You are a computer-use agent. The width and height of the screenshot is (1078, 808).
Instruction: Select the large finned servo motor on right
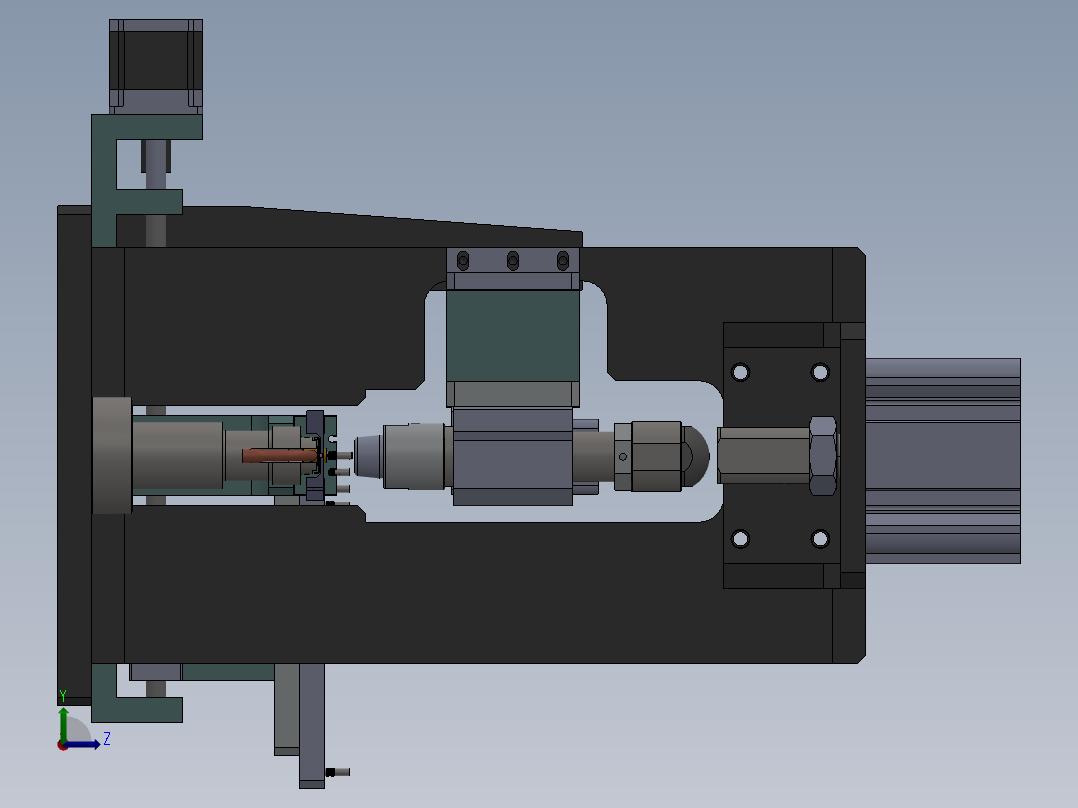tap(943, 461)
